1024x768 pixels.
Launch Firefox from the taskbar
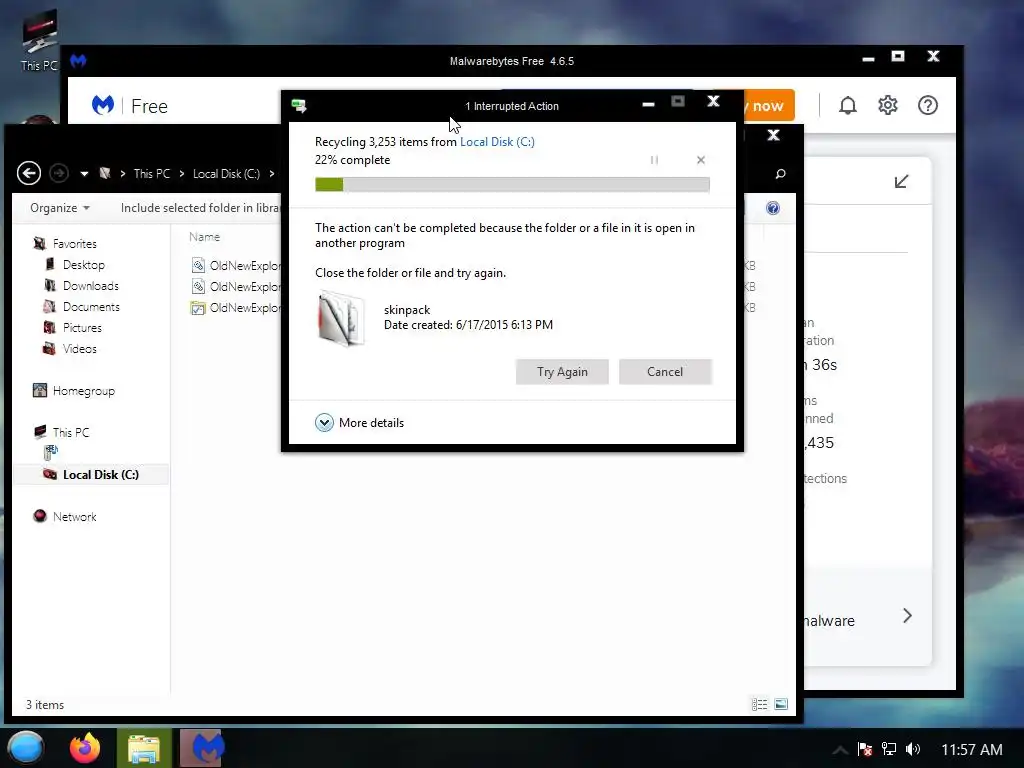pos(85,748)
